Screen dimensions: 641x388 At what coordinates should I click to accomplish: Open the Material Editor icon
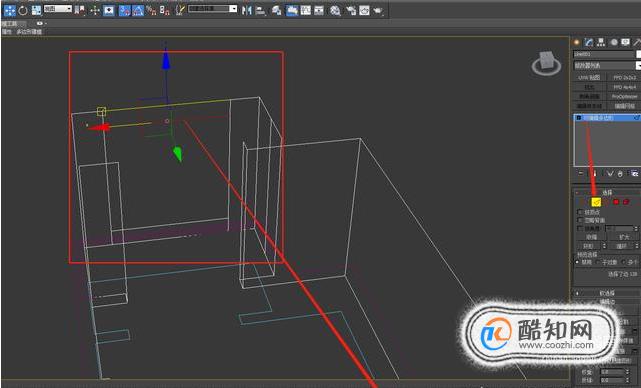[x=335, y=11]
